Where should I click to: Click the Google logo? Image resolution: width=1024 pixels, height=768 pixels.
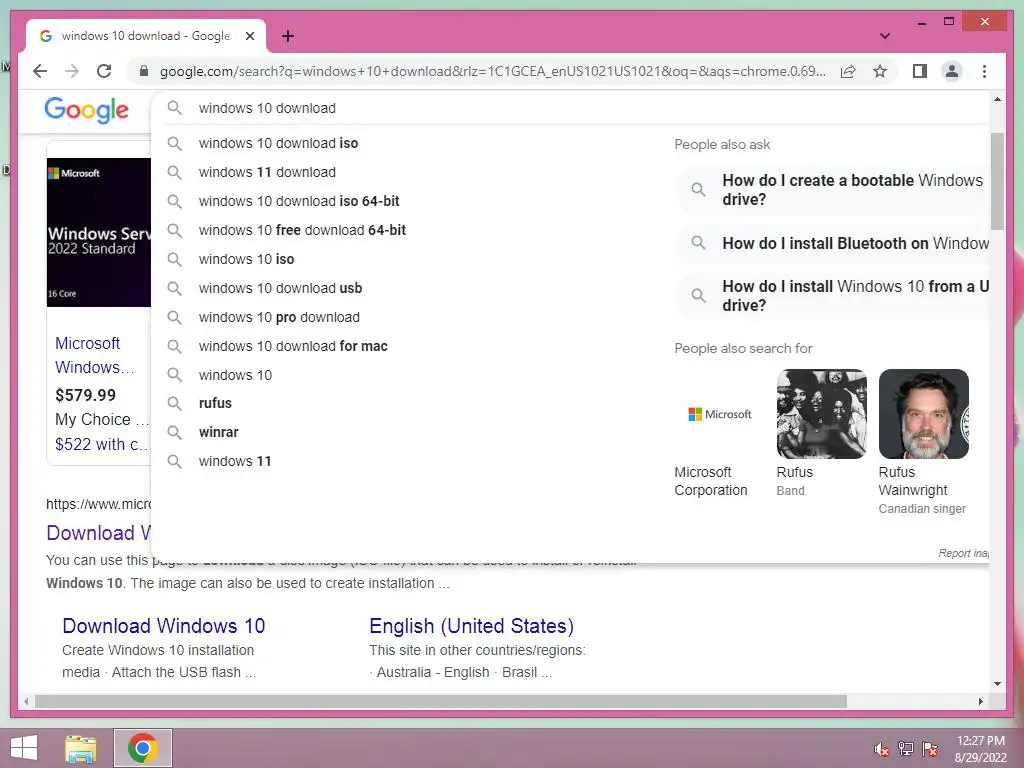[x=86, y=110]
